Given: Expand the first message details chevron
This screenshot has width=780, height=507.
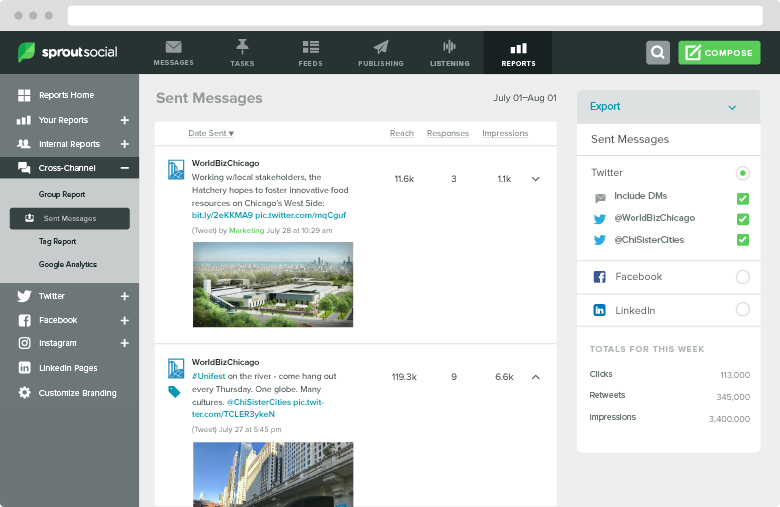Looking at the screenshot, I should pos(536,179).
